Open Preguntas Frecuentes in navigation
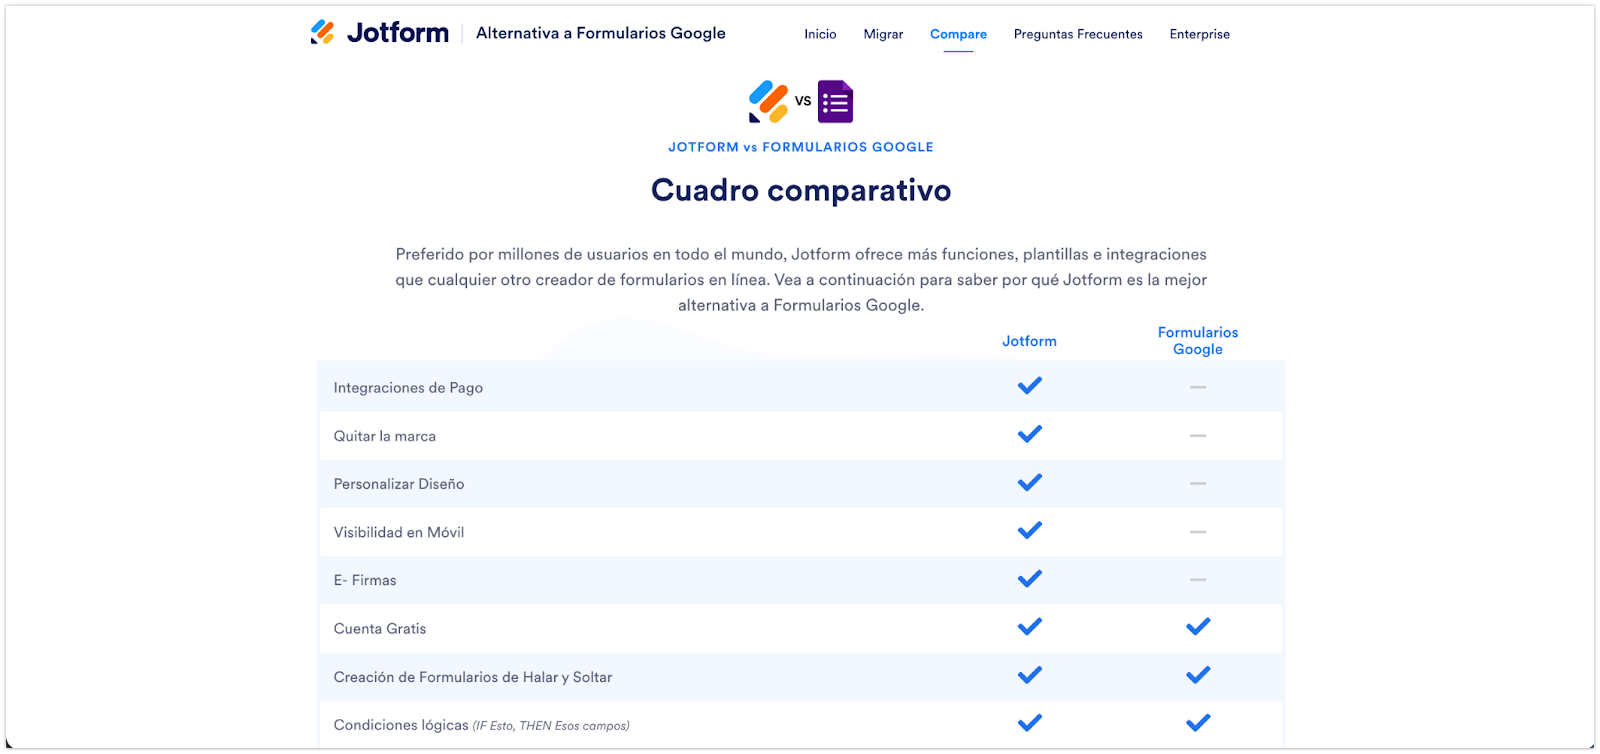 coord(1078,34)
